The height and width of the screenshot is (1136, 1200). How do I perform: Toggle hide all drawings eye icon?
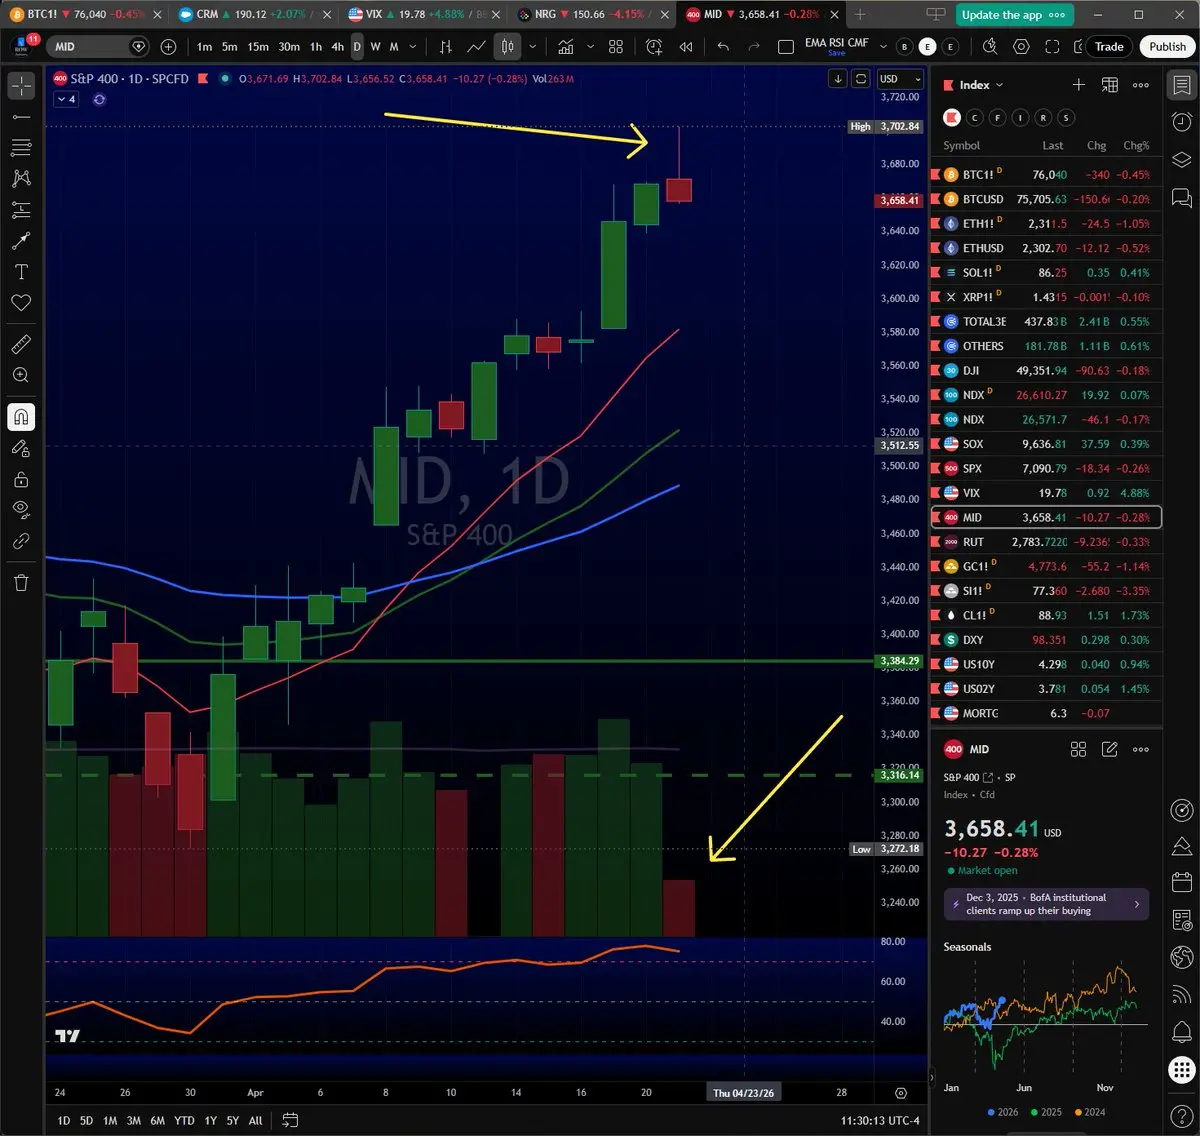click(x=21, y=510)
